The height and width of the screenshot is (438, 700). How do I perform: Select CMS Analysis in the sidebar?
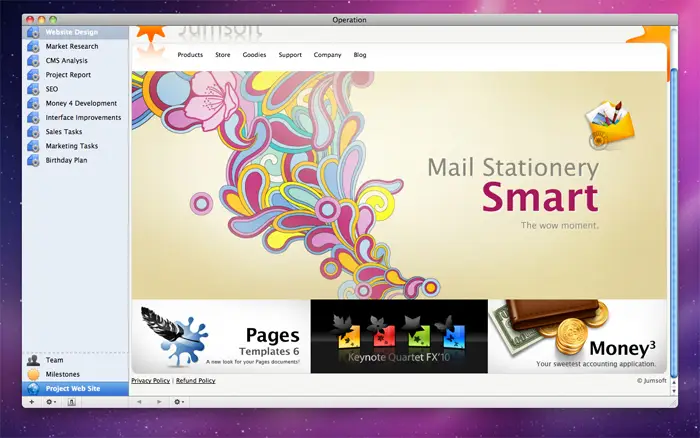[x=67, y=61]
